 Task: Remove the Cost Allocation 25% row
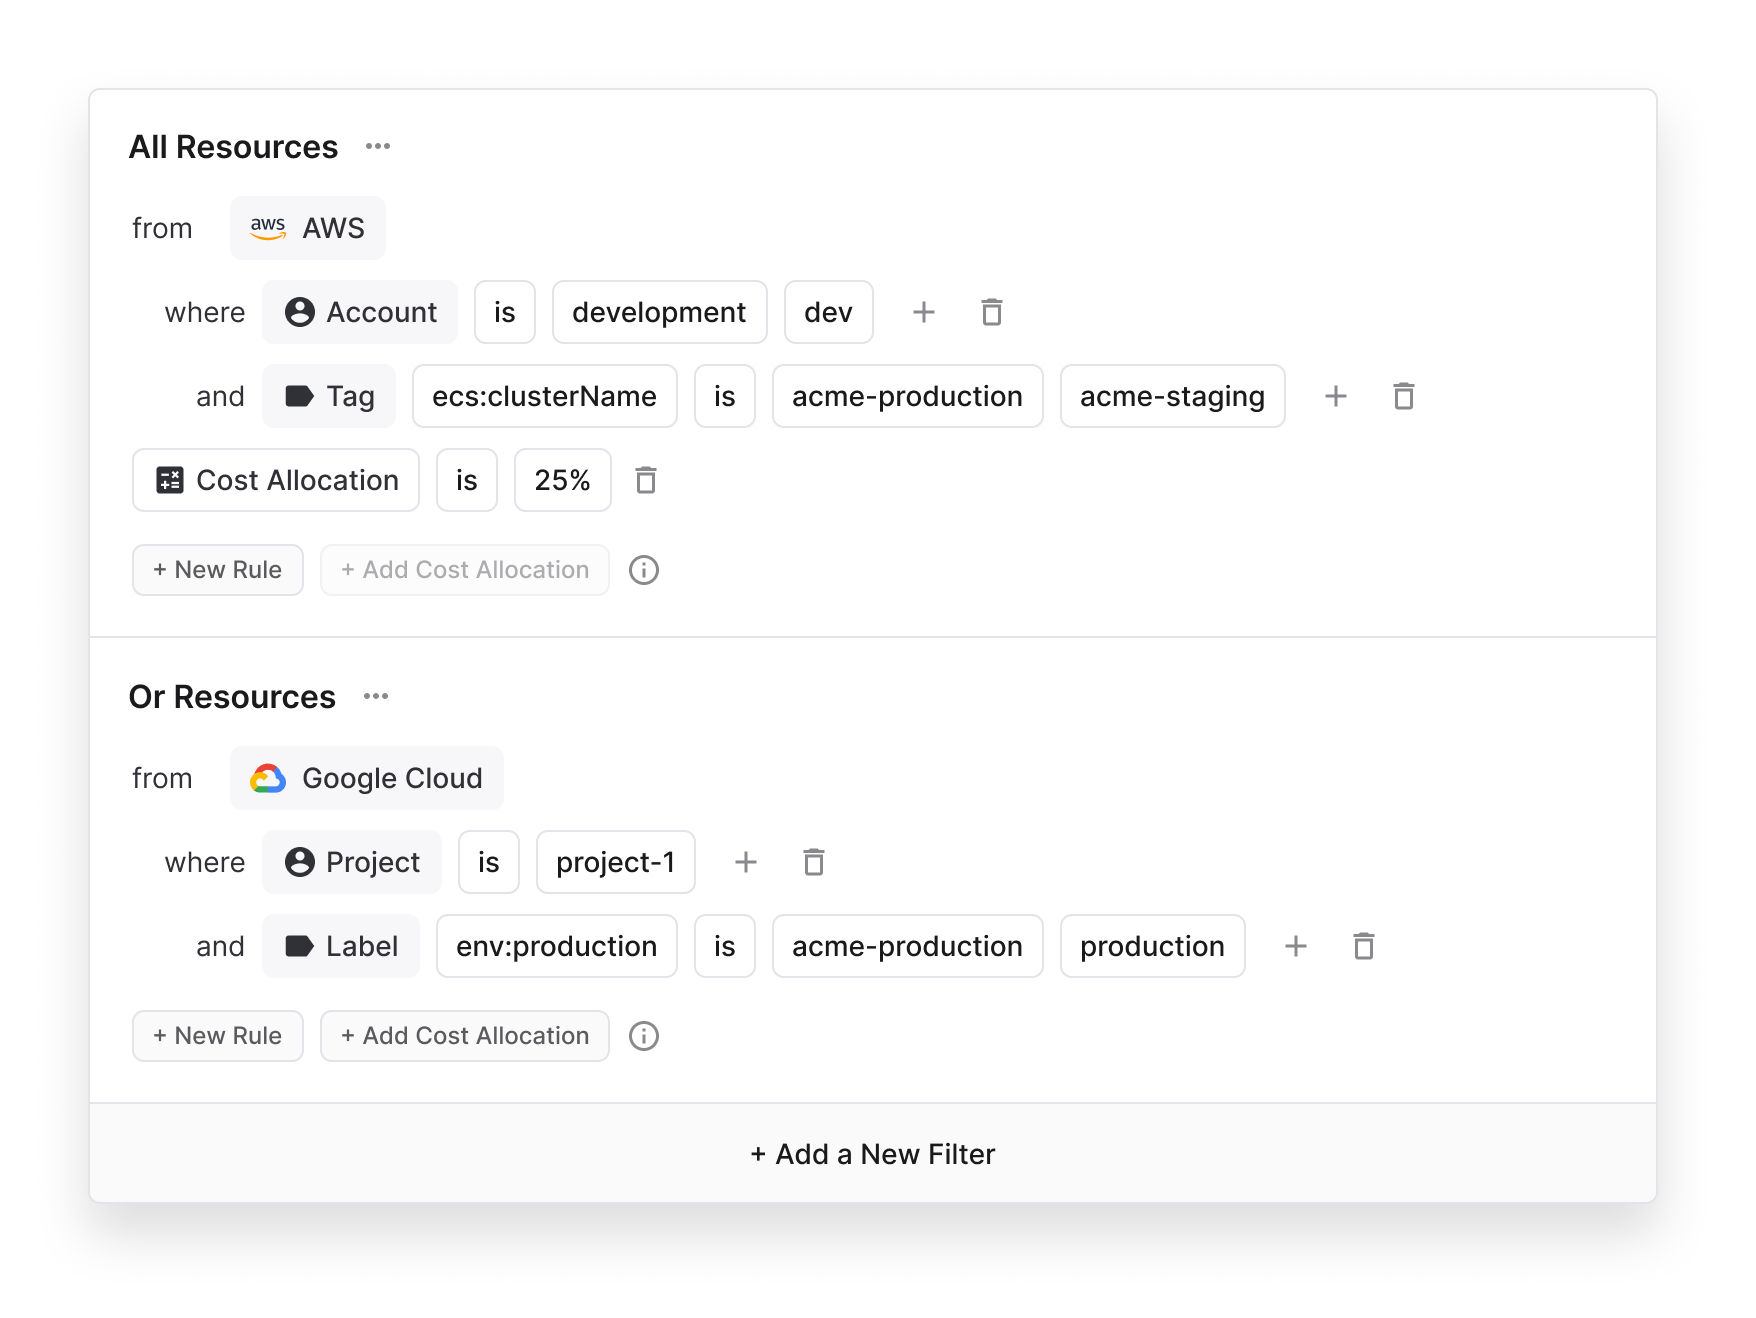646,481
